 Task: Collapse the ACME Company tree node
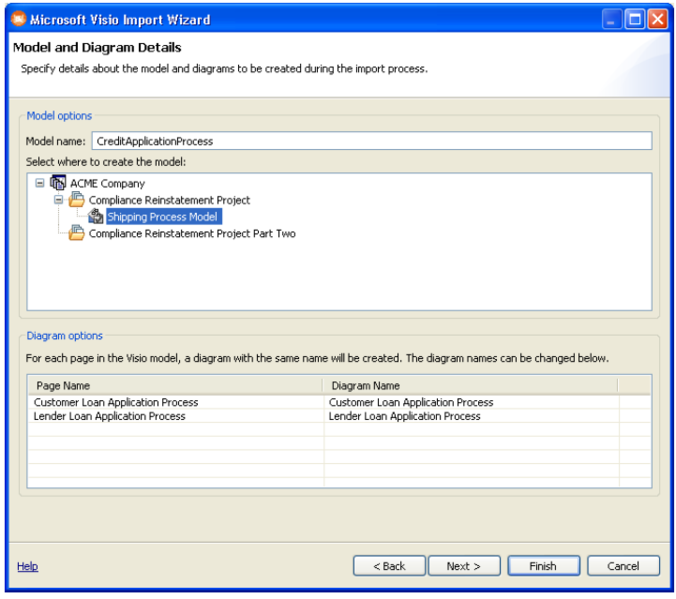click(40, 183)
